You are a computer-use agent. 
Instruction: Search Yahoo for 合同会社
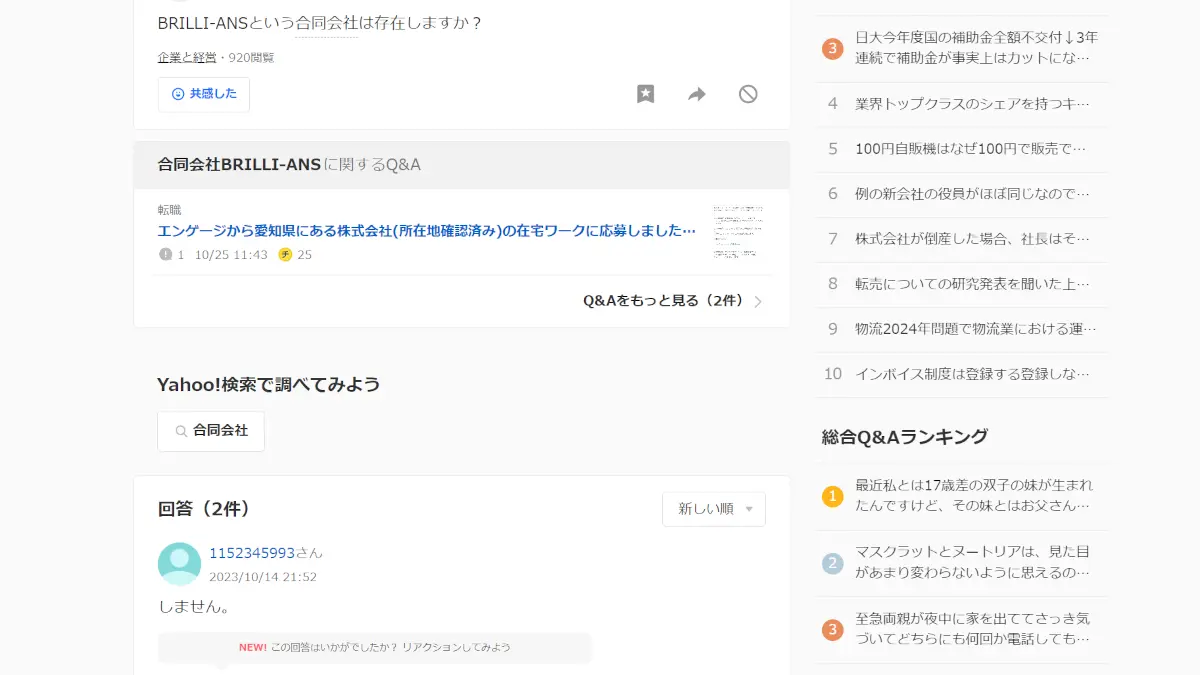(x=211, y=431)
